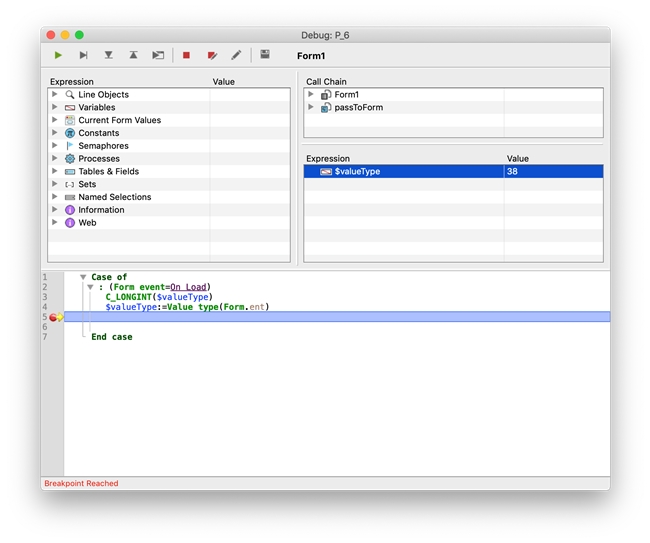Click the Save Settings disk icon
The width and height of the screenshot is (650, 543).
(265, 55)
